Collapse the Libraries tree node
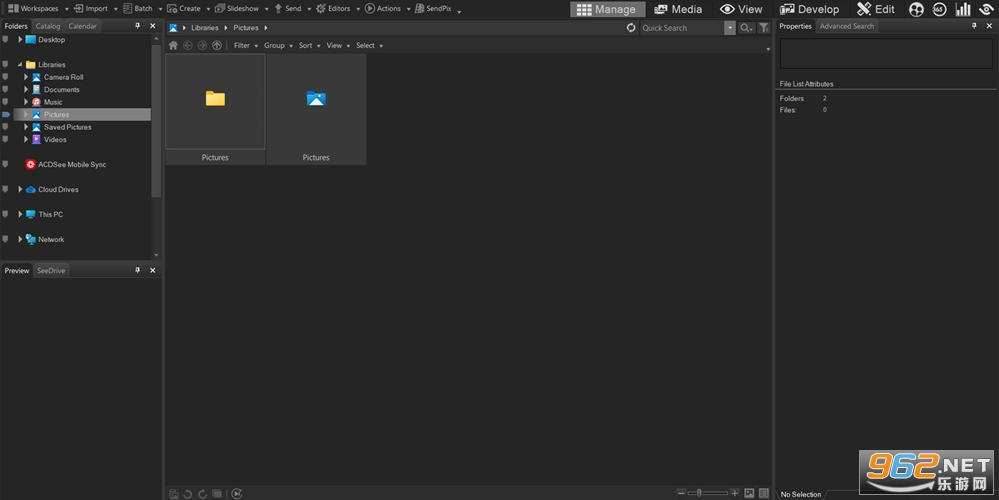Image resolution: width=999 pixels, height=500 pixels. pos(20,64)
